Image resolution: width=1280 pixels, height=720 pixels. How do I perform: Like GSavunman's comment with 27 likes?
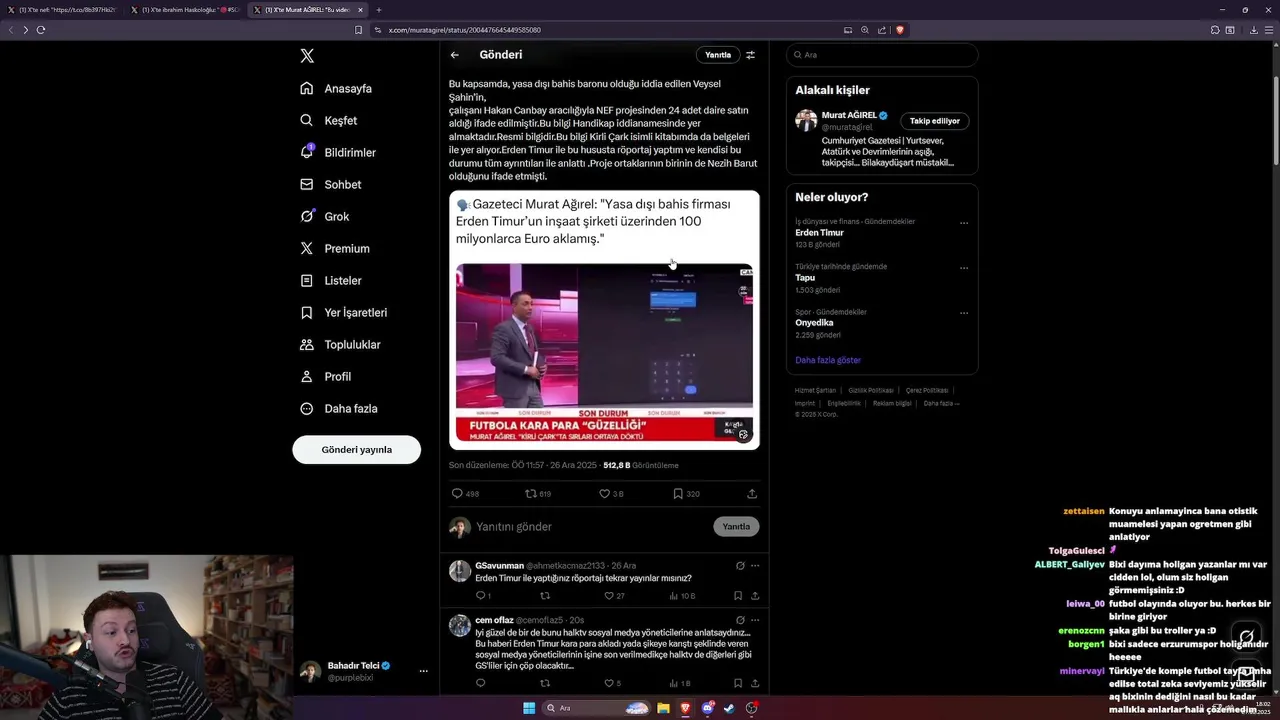pyautogui.click(x=609, y=596)
